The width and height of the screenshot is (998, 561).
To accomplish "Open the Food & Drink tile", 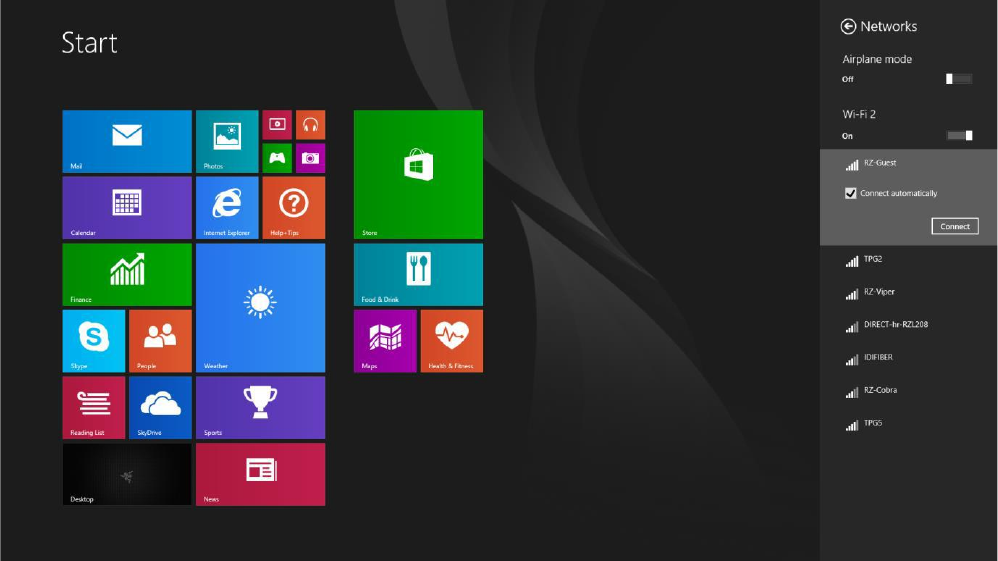I will tap(418, 274).
